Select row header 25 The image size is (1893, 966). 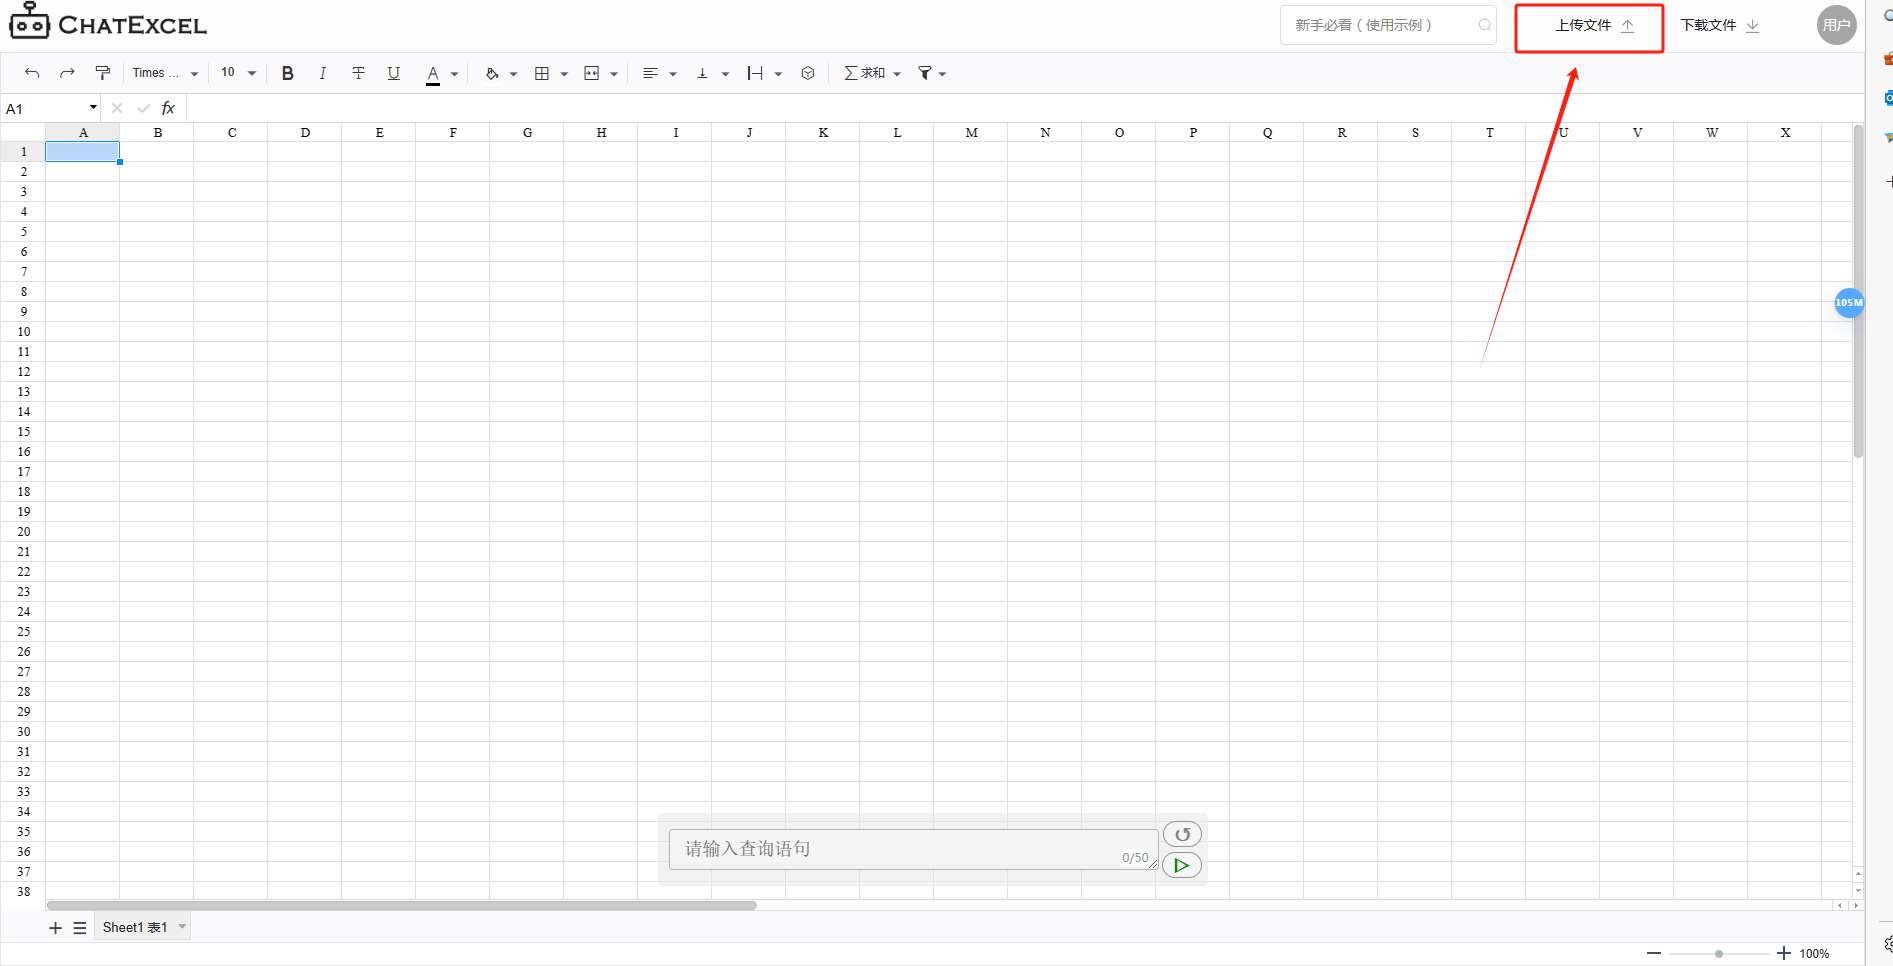[23, 631]
